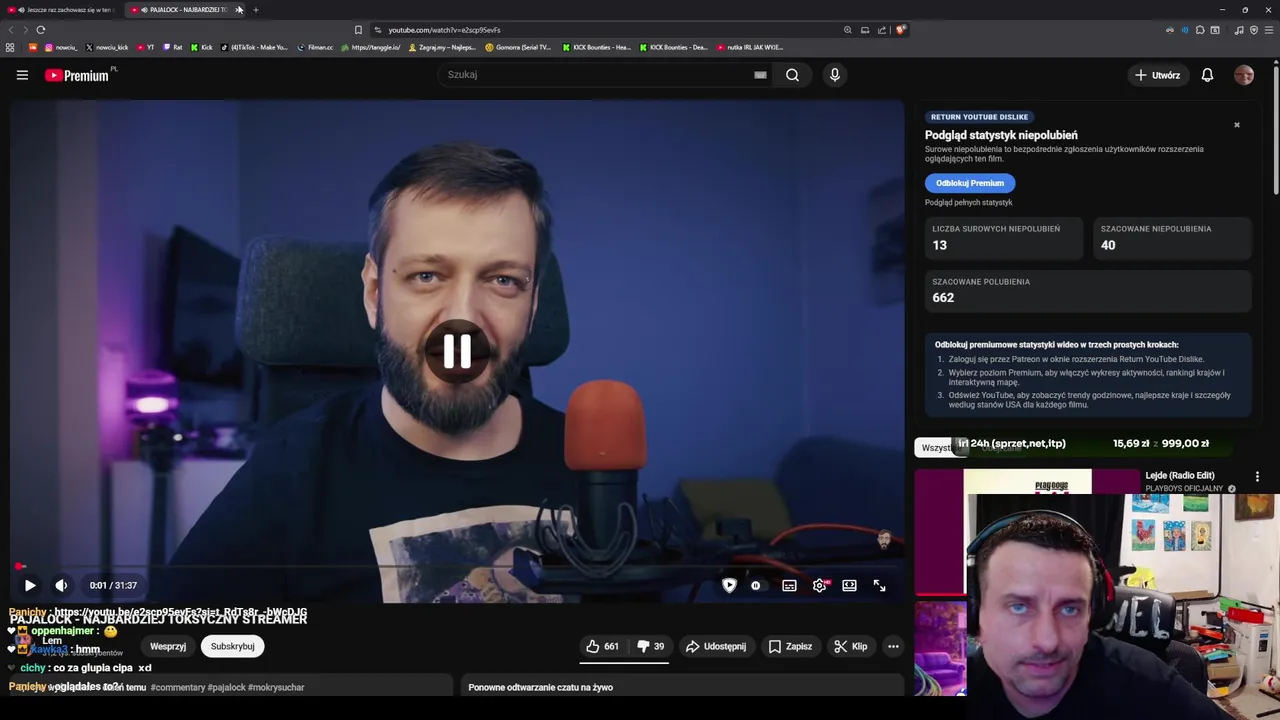Create a clip with Klip button
The image size is (1280, 720).
(x=851, y=647)
